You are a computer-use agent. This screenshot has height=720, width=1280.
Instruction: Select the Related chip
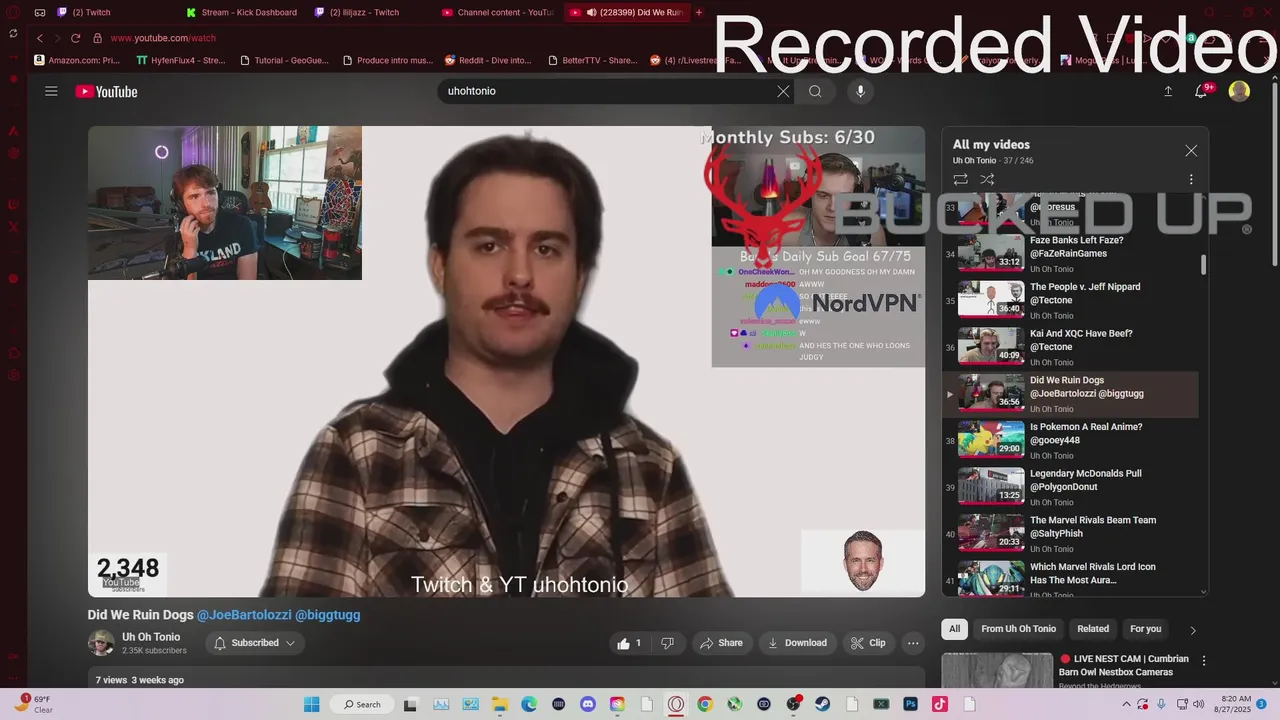pyautogui.click(x=1093, y=629)
